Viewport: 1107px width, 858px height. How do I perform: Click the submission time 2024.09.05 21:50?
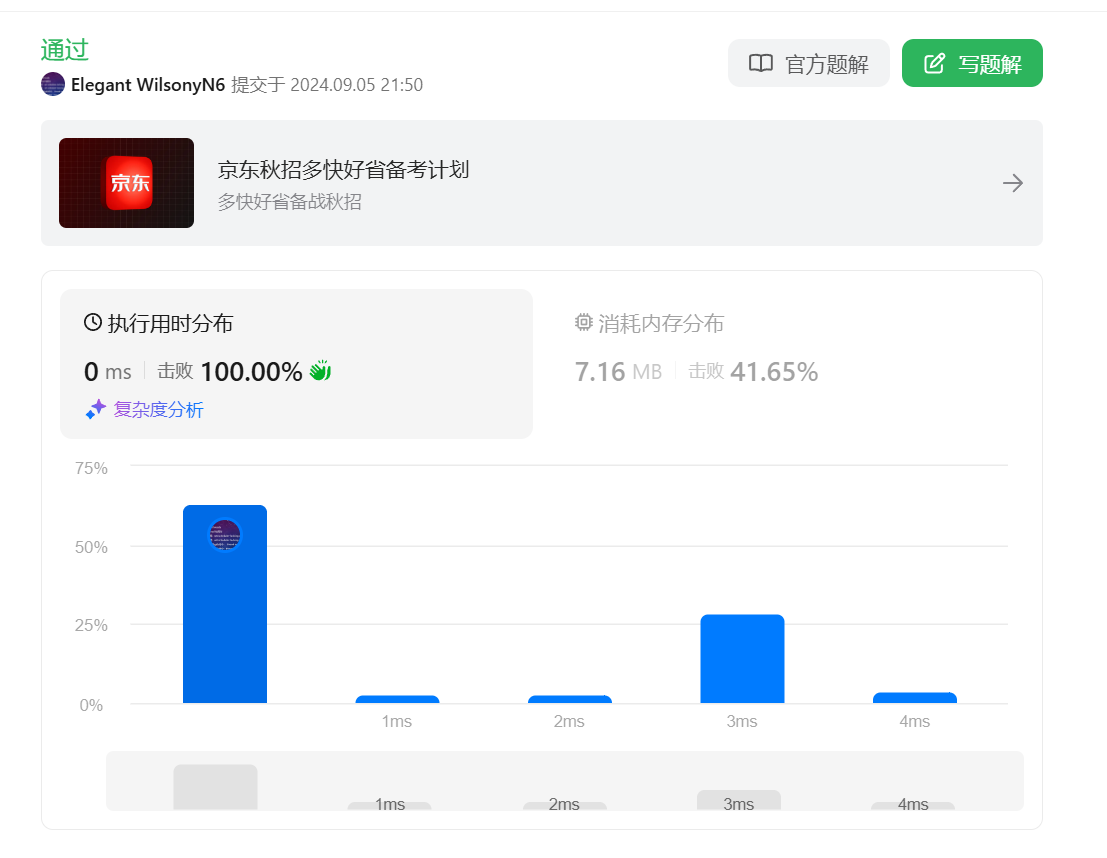point(357,85)
